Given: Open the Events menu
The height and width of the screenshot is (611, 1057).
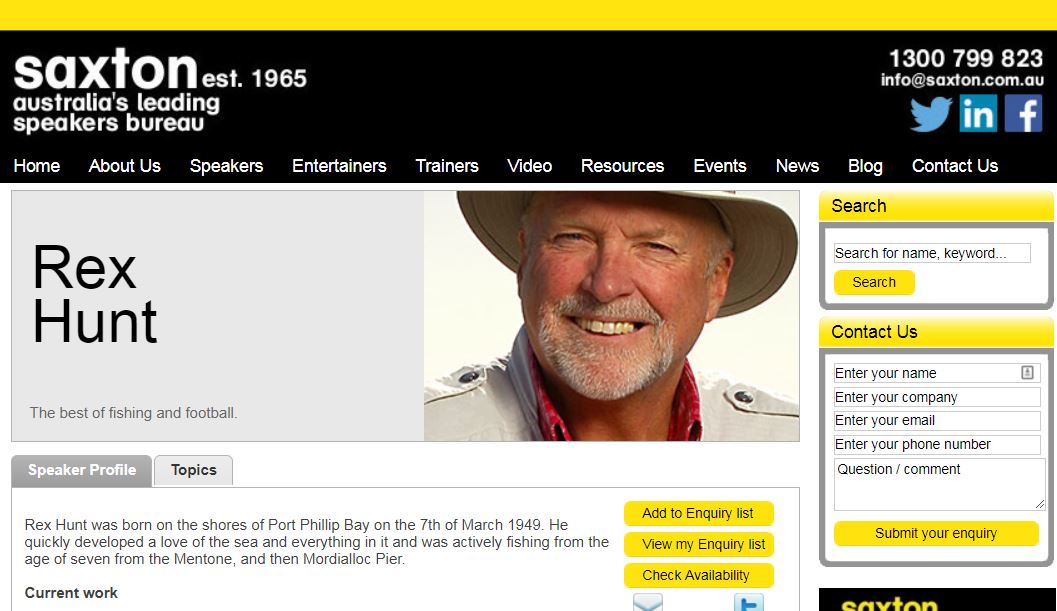Looking at the screenshot, I should click(720, 166).
